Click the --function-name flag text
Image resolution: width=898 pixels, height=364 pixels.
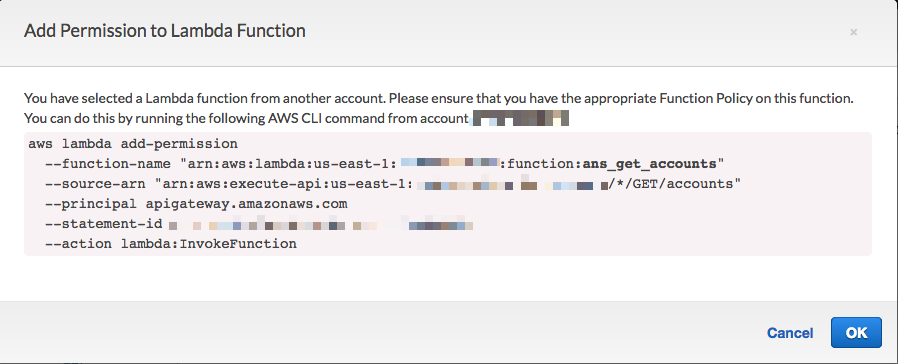point(108,164)
